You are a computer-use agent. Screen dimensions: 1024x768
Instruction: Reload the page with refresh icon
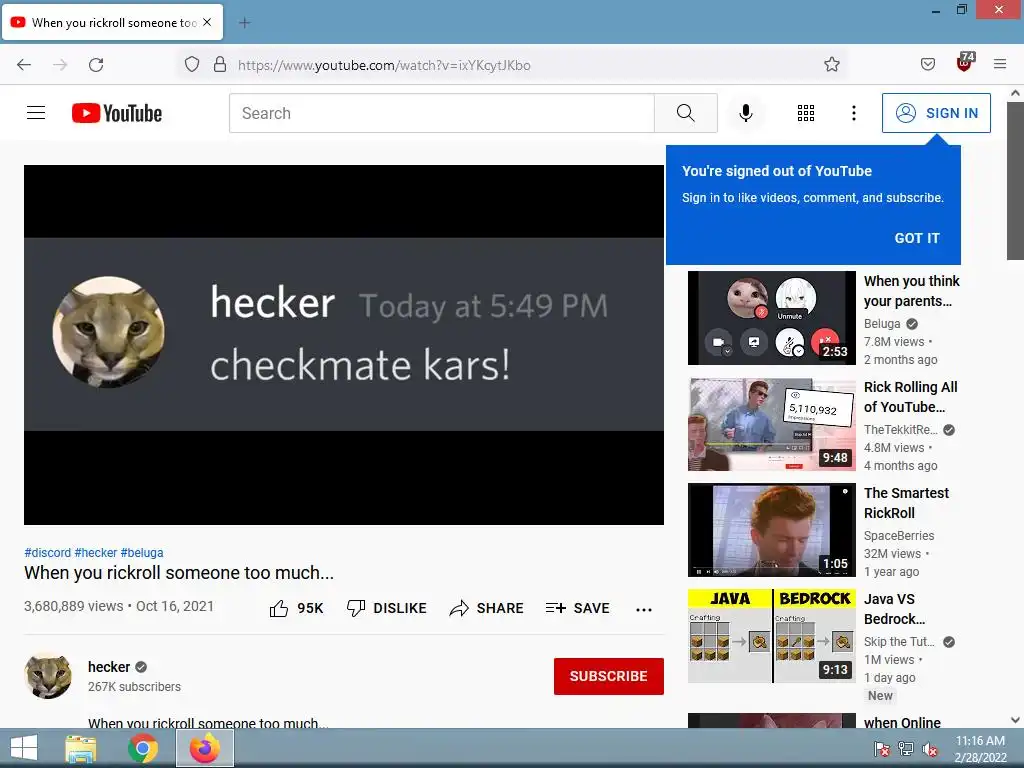pos(96,65)
